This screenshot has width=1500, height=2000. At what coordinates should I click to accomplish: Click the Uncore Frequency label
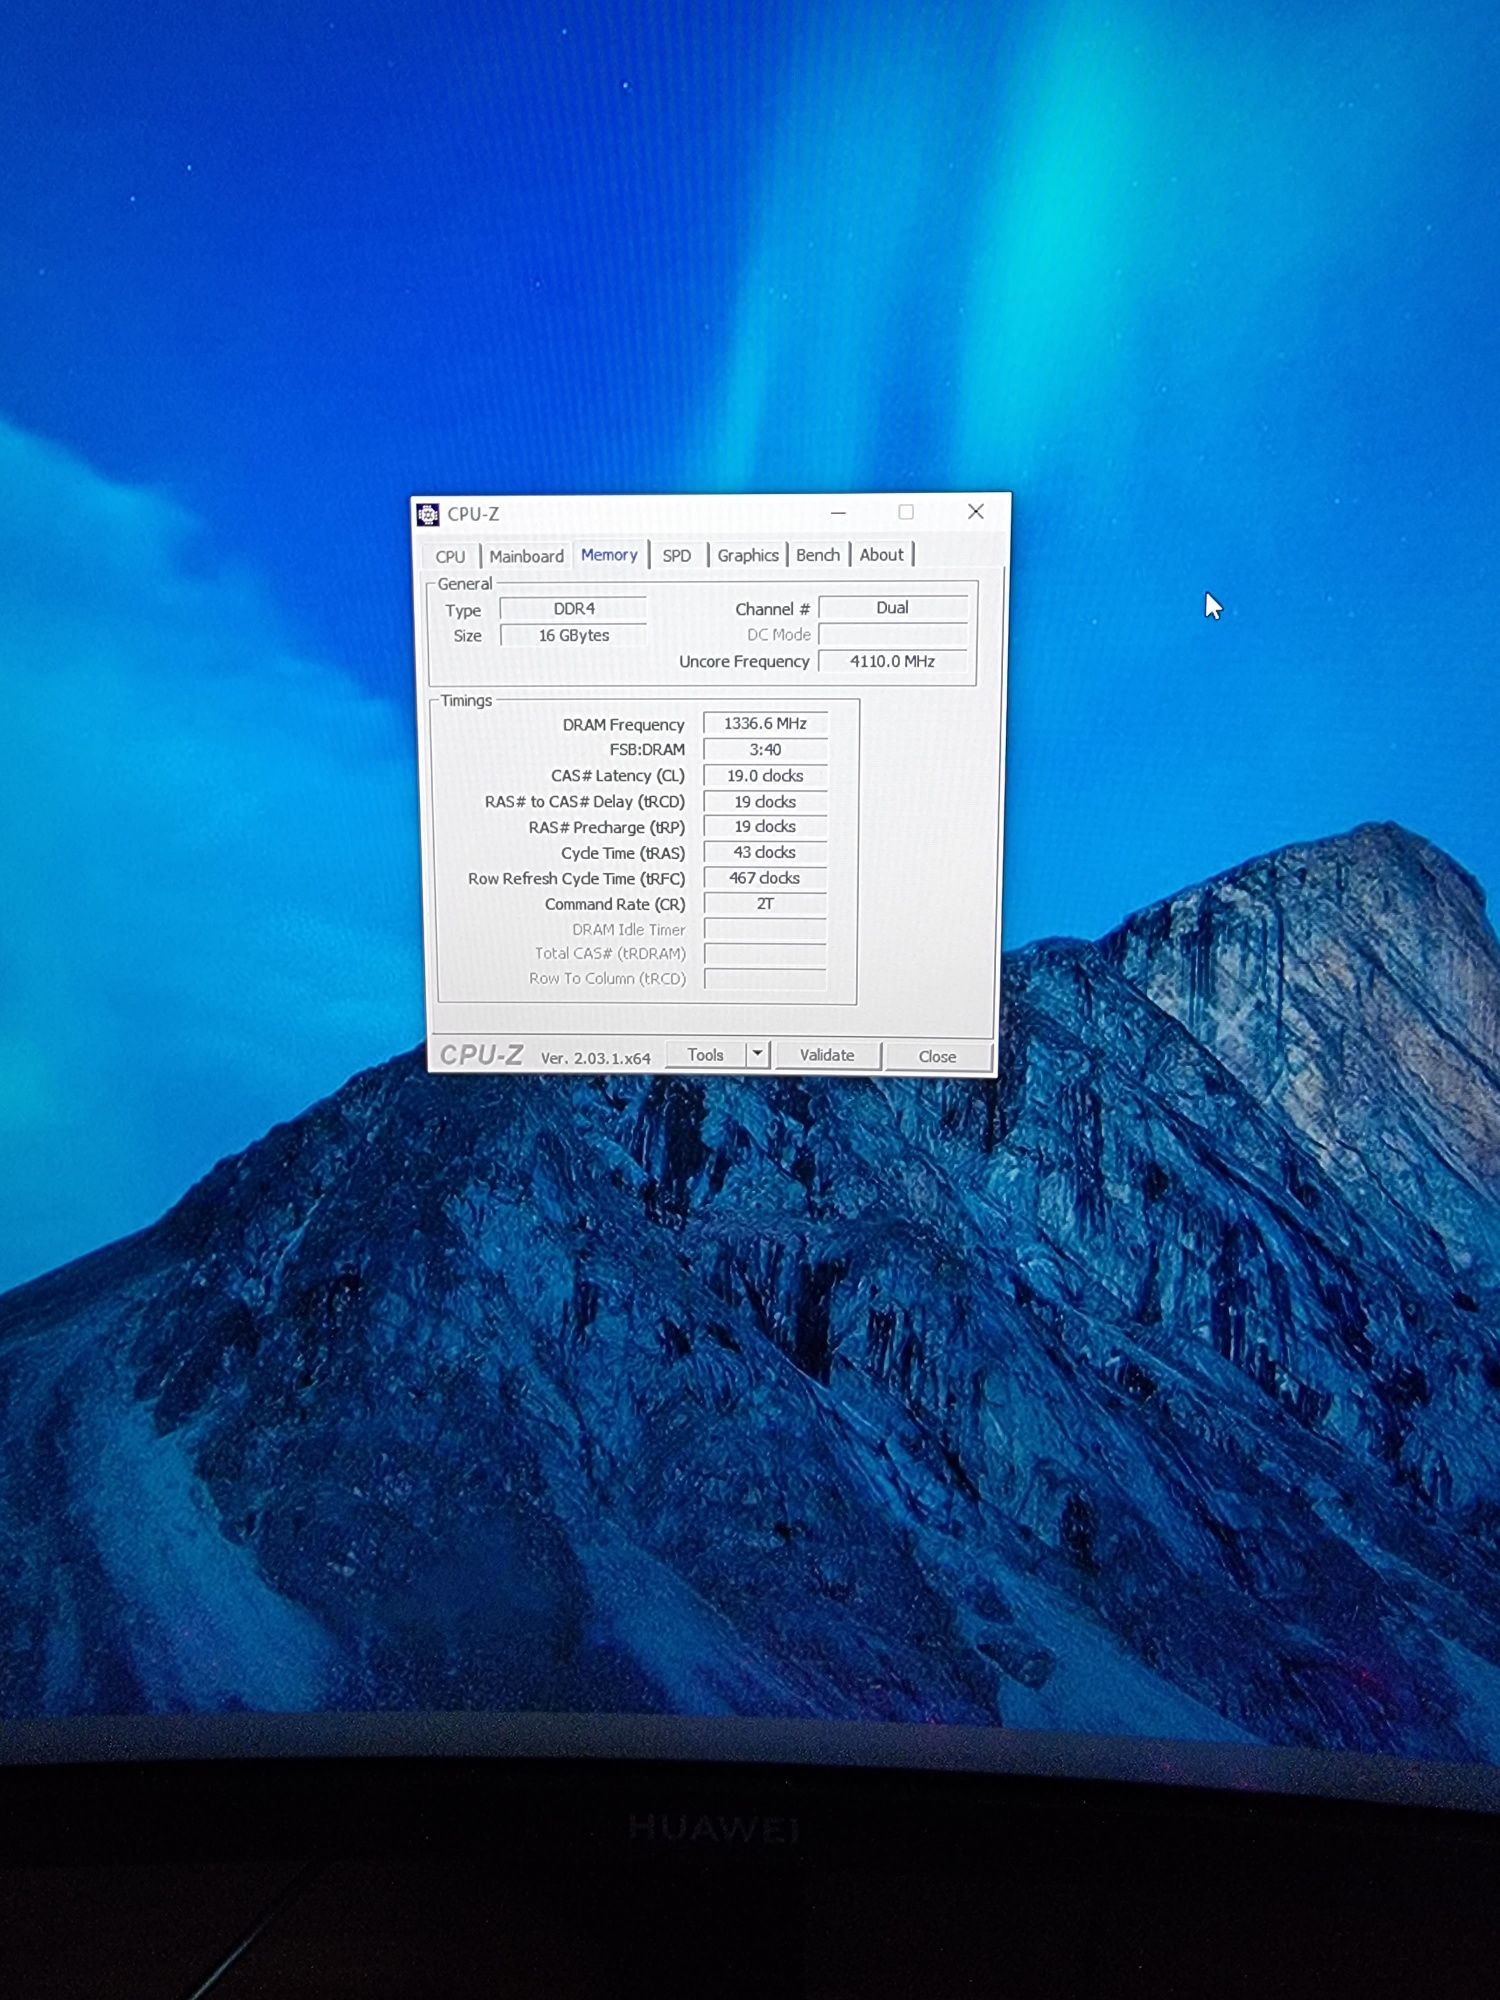click(x=744, y=661)
